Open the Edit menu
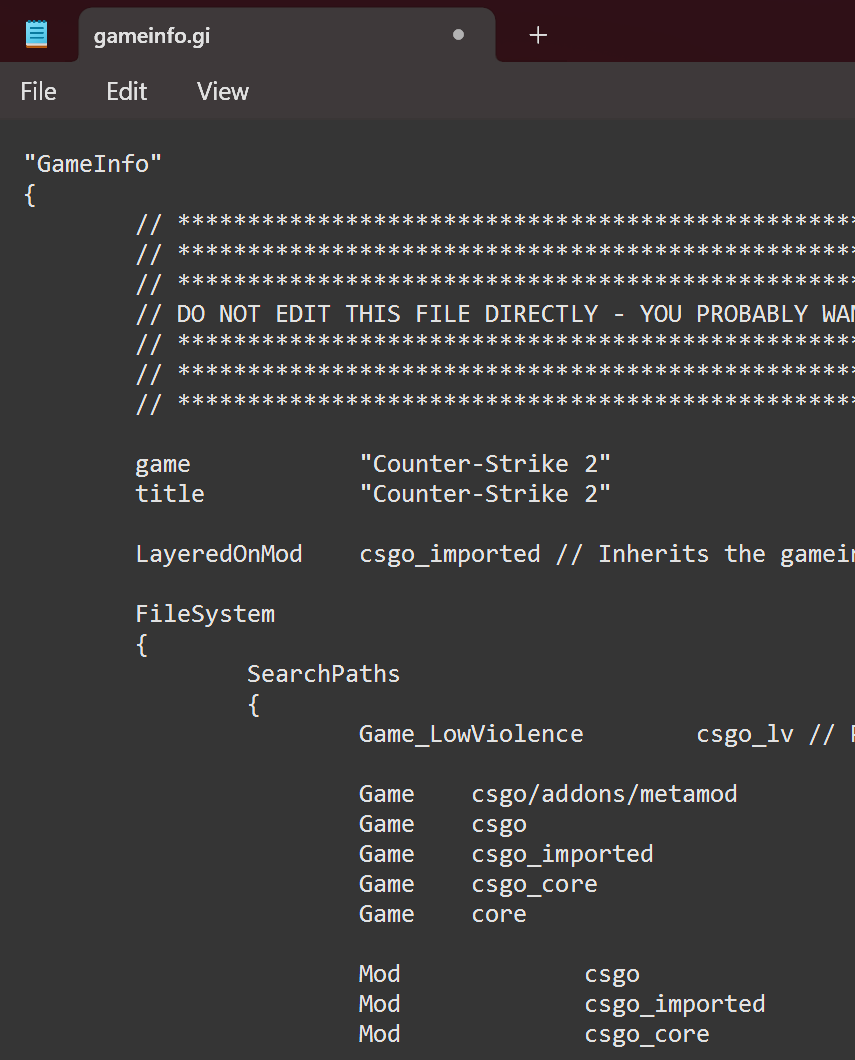The image size is (855, 1060). pos(125,91)
